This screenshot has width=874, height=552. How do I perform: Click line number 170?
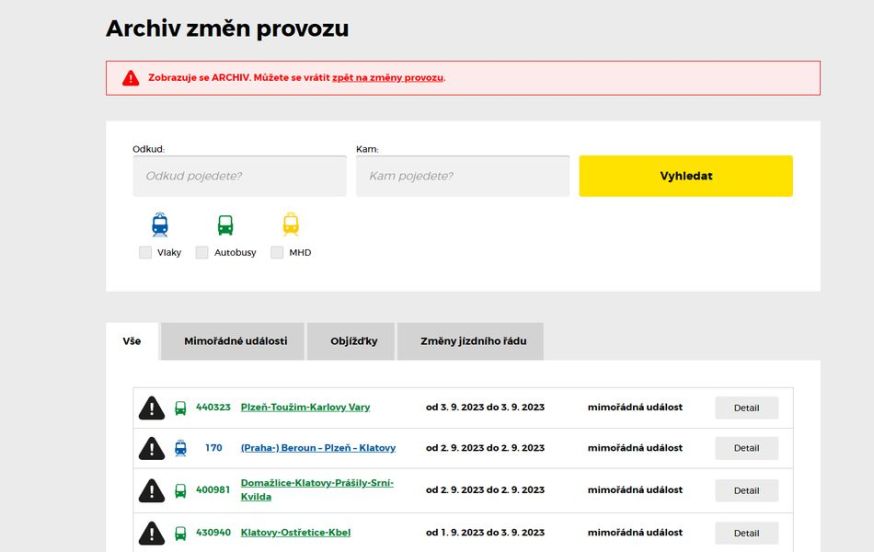pyautogui.click(x=213, y=448)
